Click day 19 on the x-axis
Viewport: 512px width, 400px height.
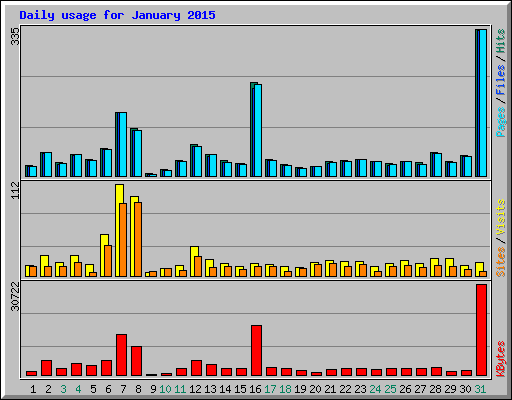pyautogui.click(x=300, y=389)
